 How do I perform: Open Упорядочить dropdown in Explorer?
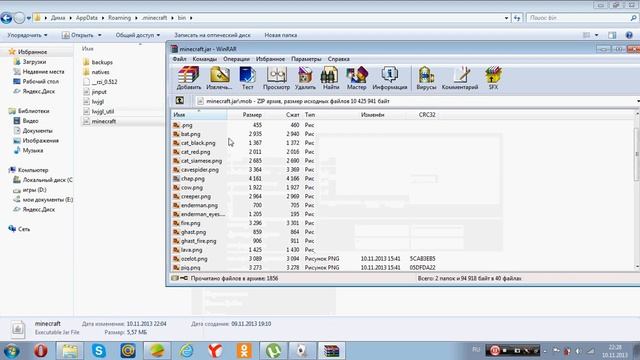pyautogui.click(x=27, y=35)
